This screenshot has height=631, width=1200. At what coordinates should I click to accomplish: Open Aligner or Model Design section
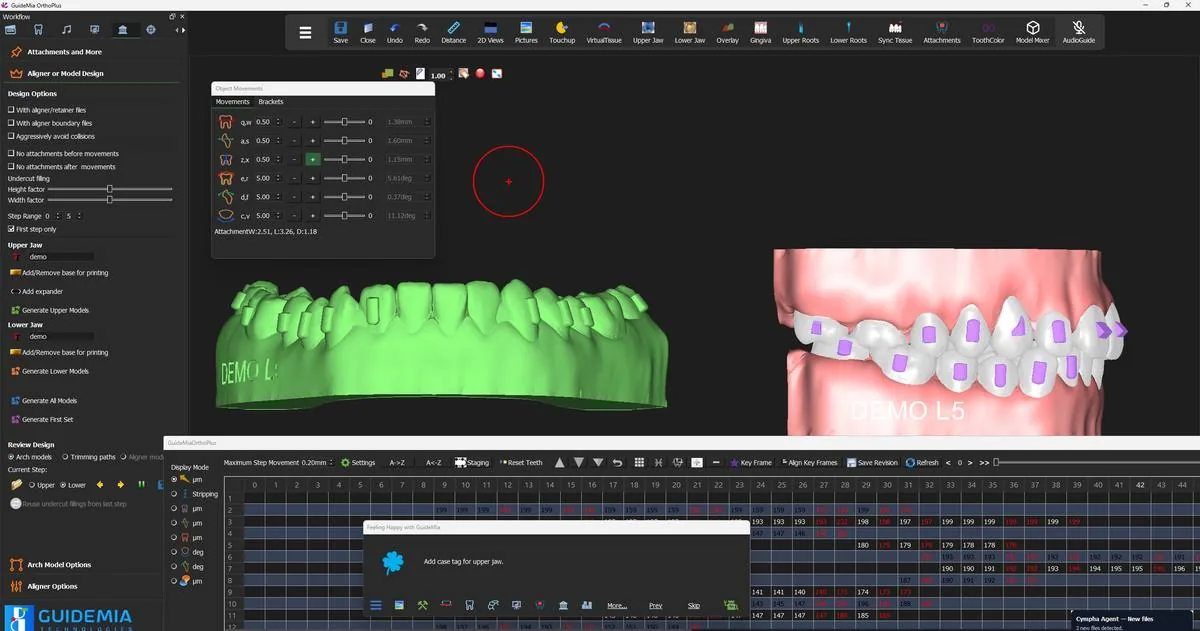(65, 73)
